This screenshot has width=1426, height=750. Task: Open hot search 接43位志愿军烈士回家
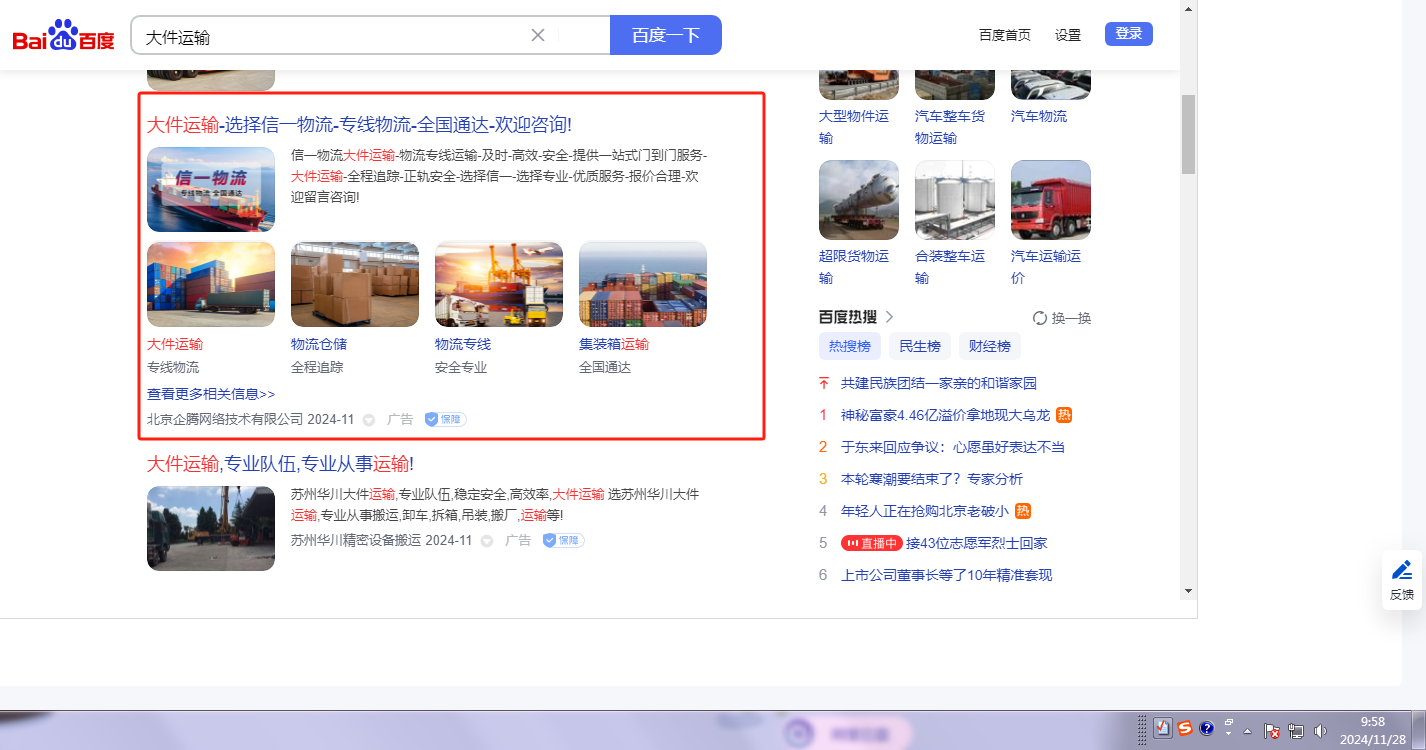[x=976, y=543]
